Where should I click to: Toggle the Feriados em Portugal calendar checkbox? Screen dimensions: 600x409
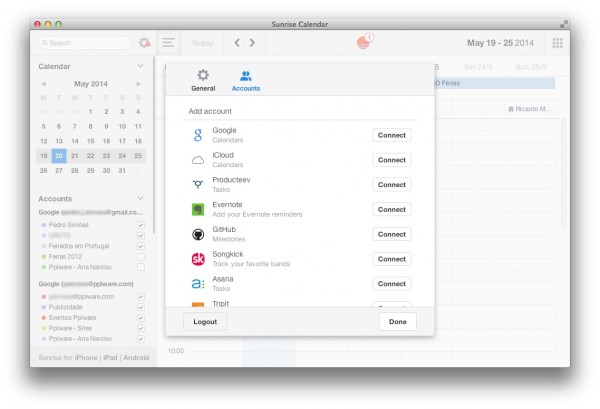[x=141, y=246]
